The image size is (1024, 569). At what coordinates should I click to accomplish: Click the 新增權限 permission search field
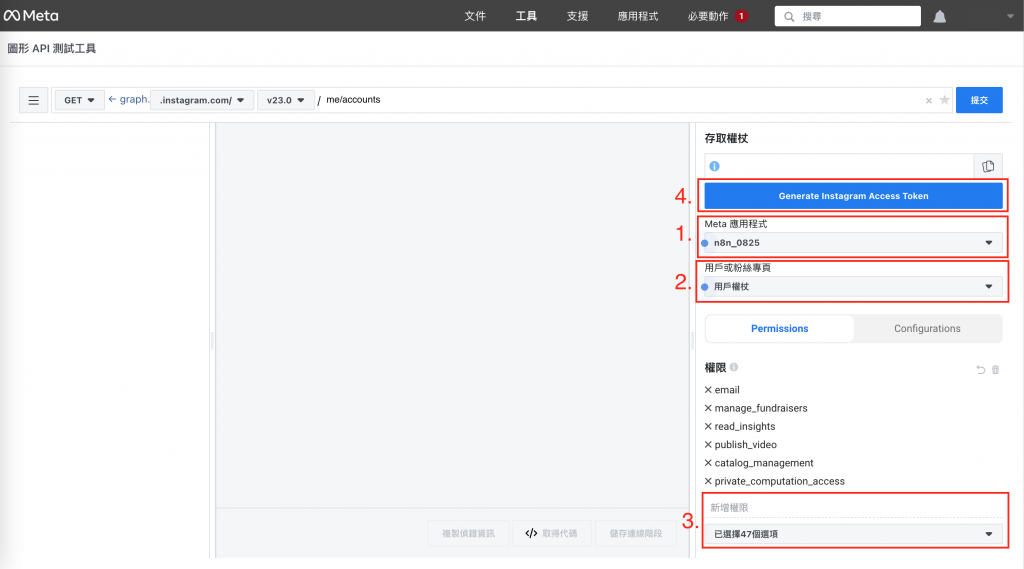854,508
